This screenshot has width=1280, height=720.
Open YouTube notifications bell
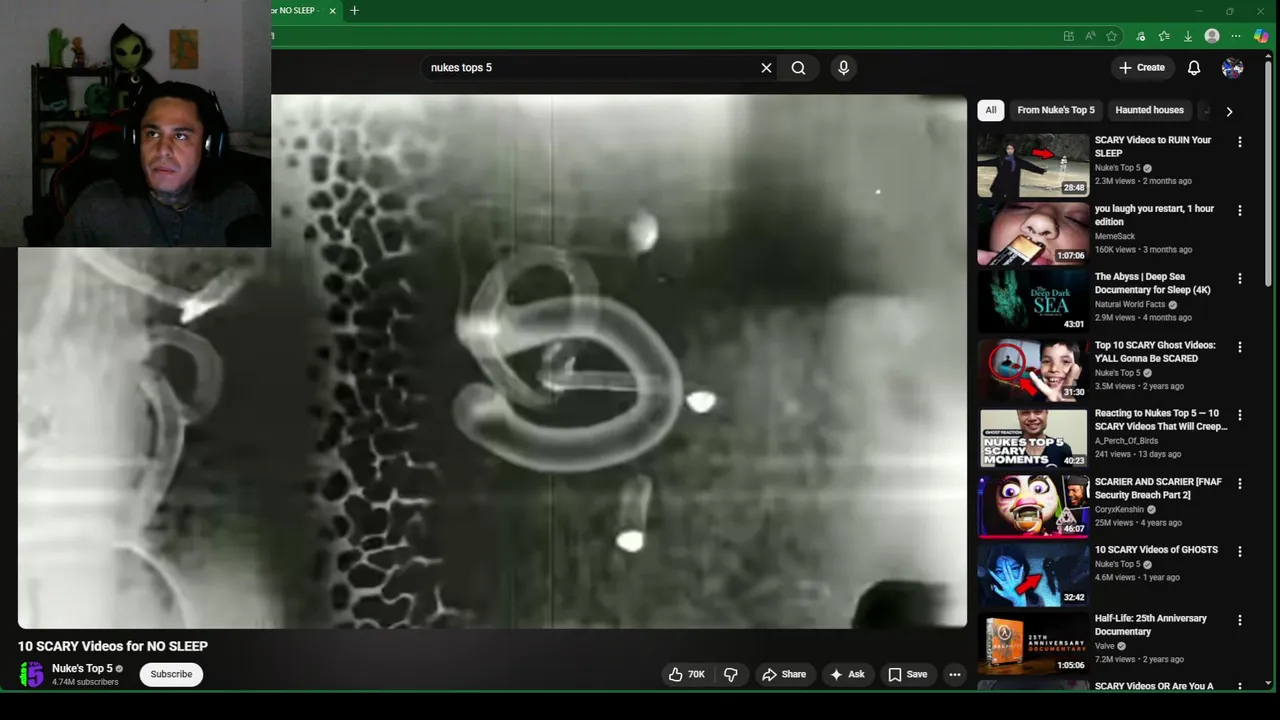(x=1194, y=68)
